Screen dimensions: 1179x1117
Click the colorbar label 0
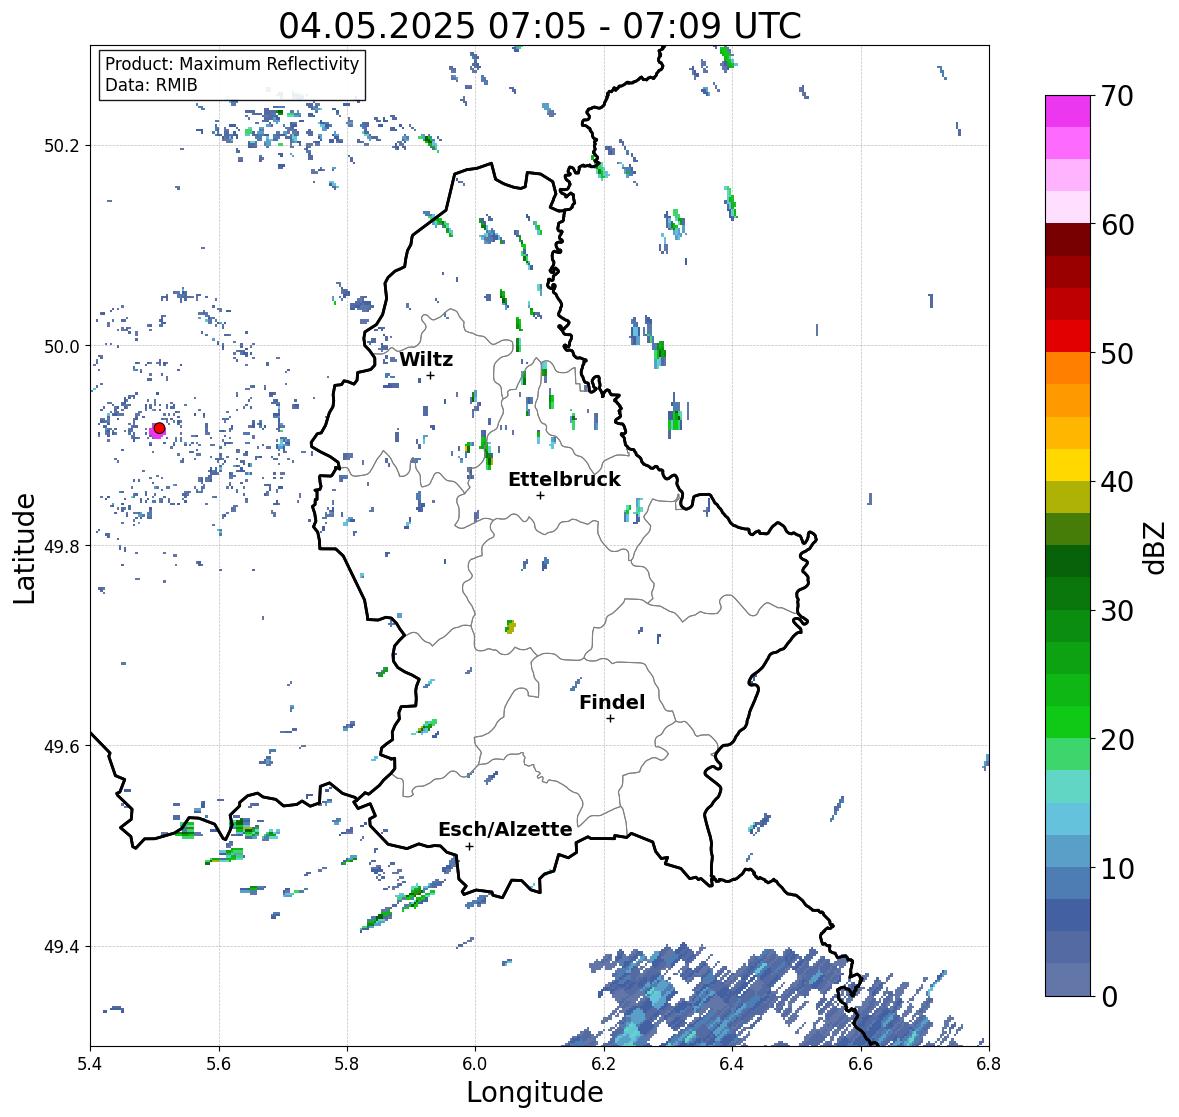click(1109, 997)
